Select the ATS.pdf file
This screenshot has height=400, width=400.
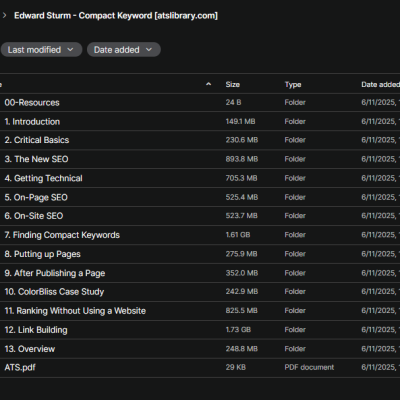click(20, 367)
